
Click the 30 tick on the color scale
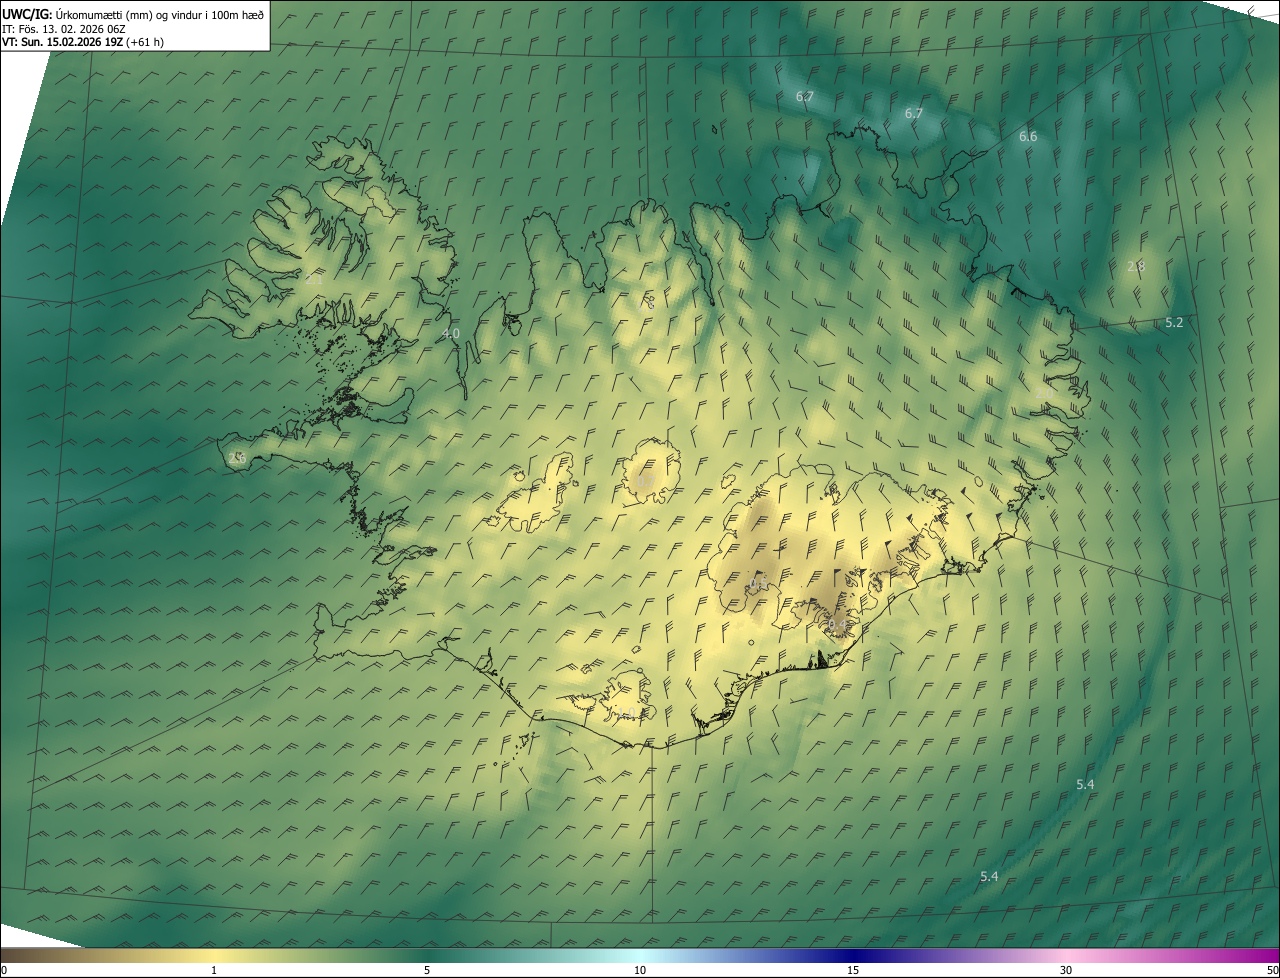[1066, 970]
